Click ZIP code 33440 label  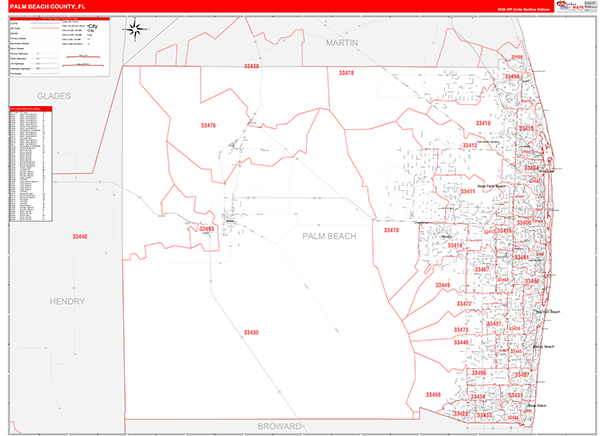coord(80,237)
